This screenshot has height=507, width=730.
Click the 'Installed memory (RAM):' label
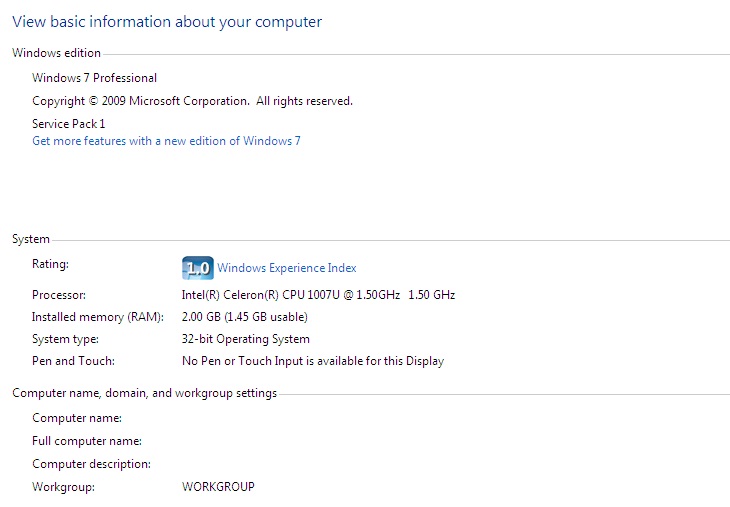(98, 317)
